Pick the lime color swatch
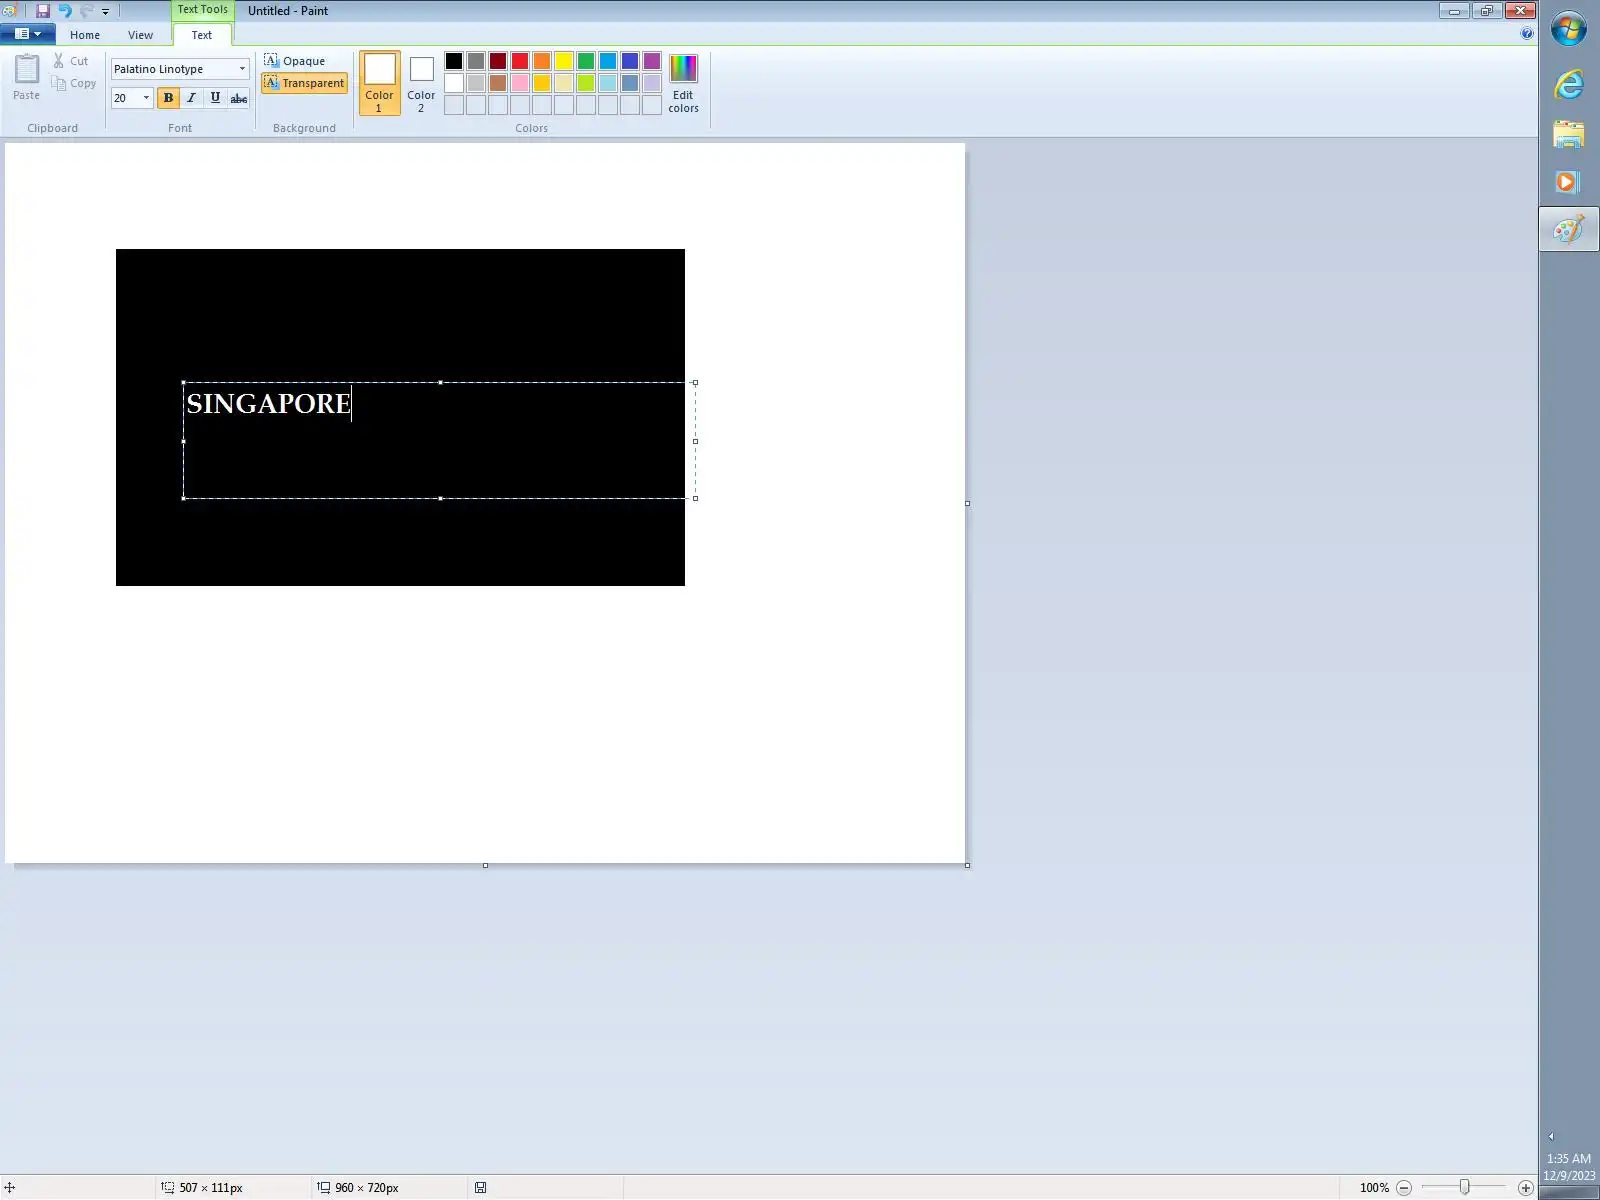Viewport: 1600px width, 1200px height. (586, 83)
